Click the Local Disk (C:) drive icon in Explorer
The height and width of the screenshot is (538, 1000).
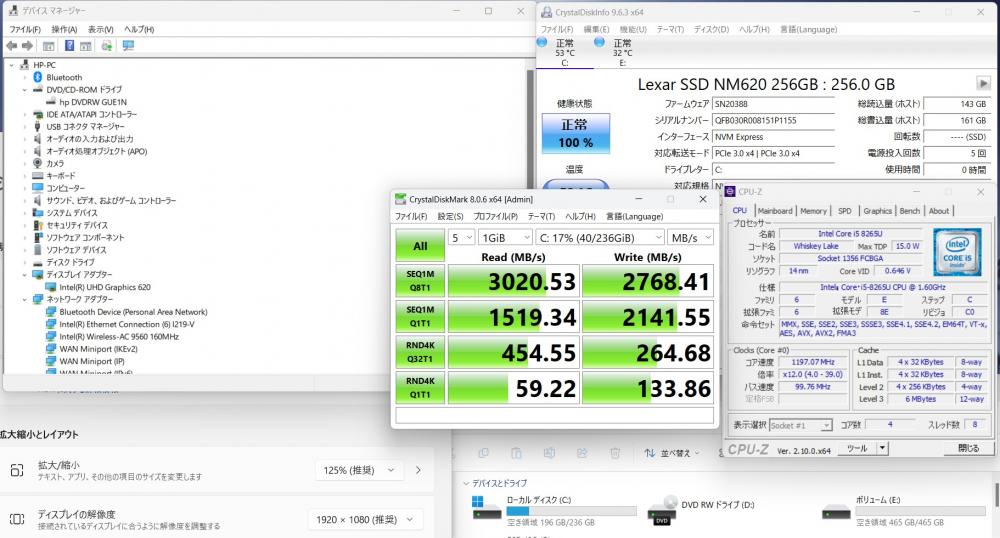487,508
